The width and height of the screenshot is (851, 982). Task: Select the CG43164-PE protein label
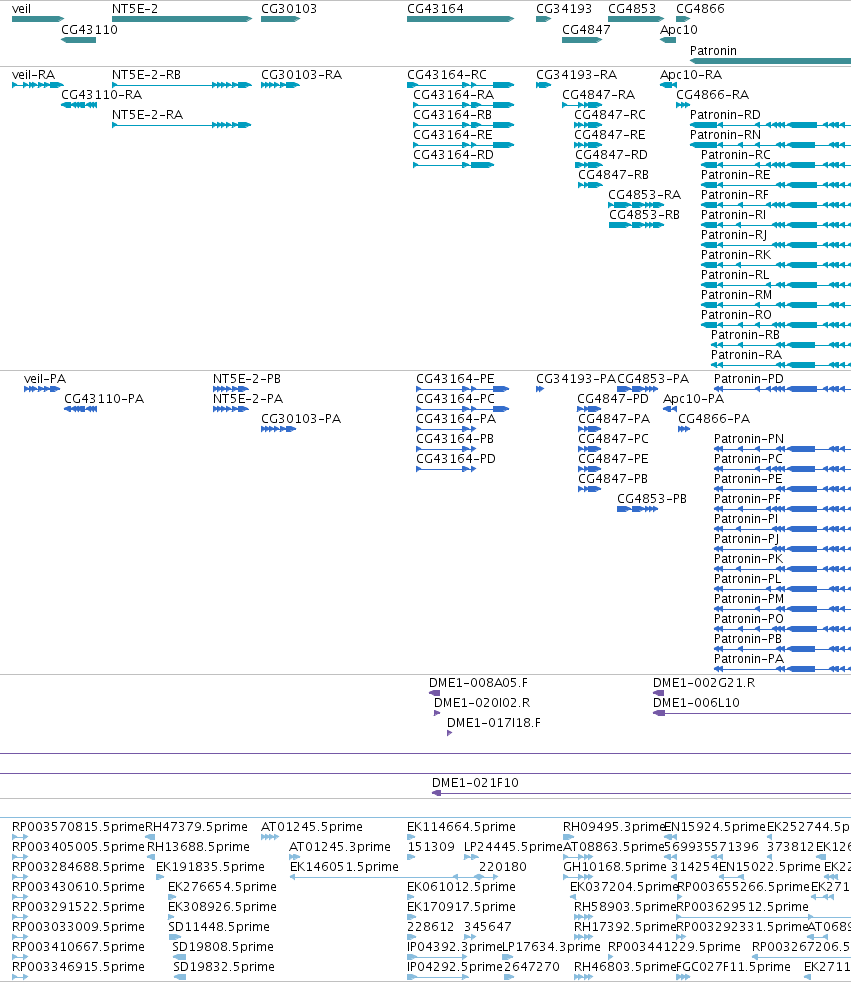pyautogui.click(x=455, y=379)
